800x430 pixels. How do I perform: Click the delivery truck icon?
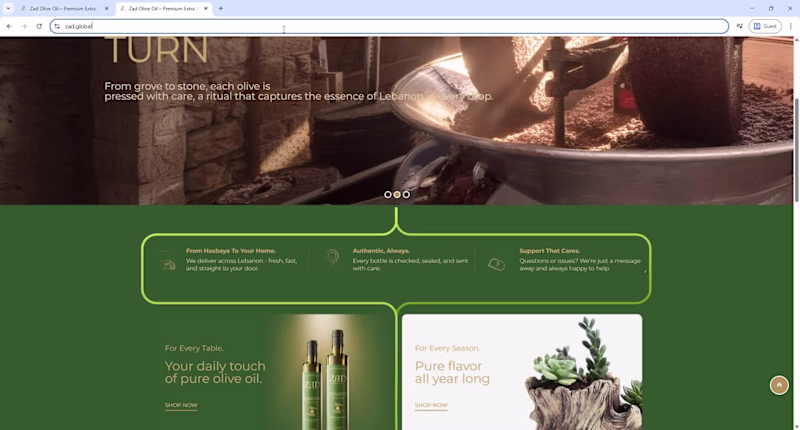(x=168, y=265)
